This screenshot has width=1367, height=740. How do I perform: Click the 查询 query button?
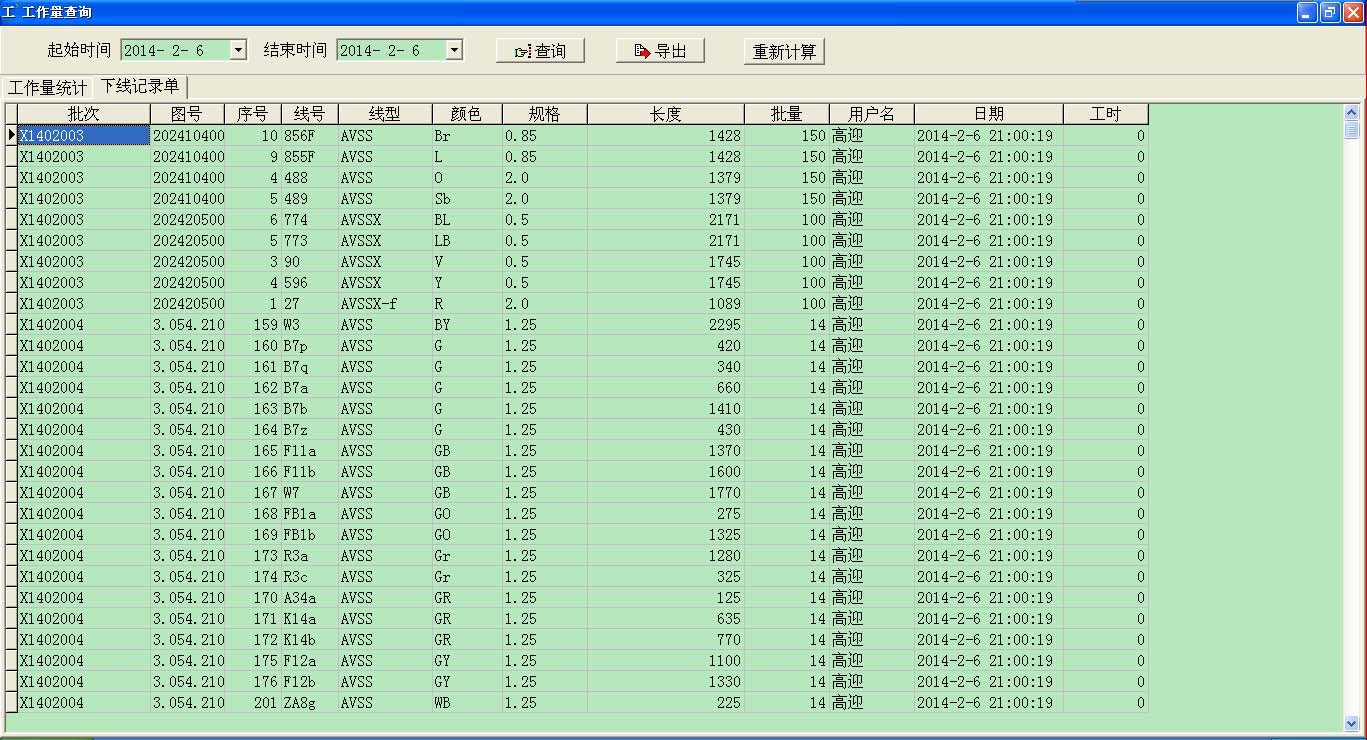[540, 51]
